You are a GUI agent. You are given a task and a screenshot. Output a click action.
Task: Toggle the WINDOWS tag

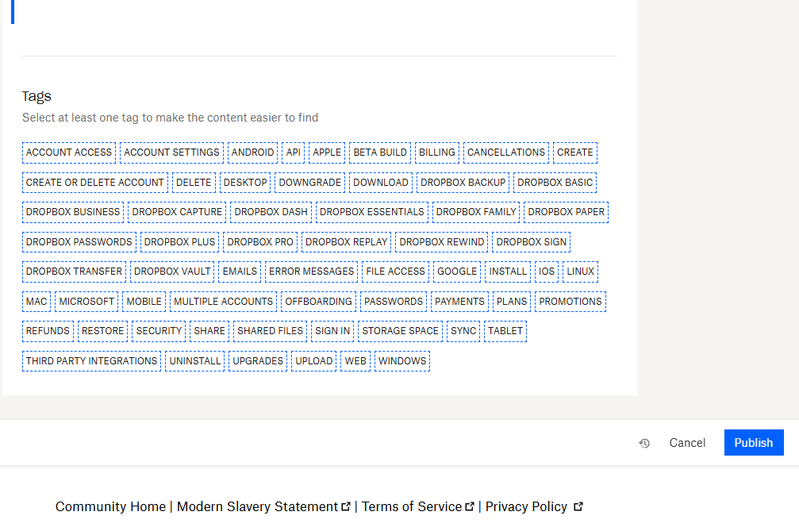(402, 361)
